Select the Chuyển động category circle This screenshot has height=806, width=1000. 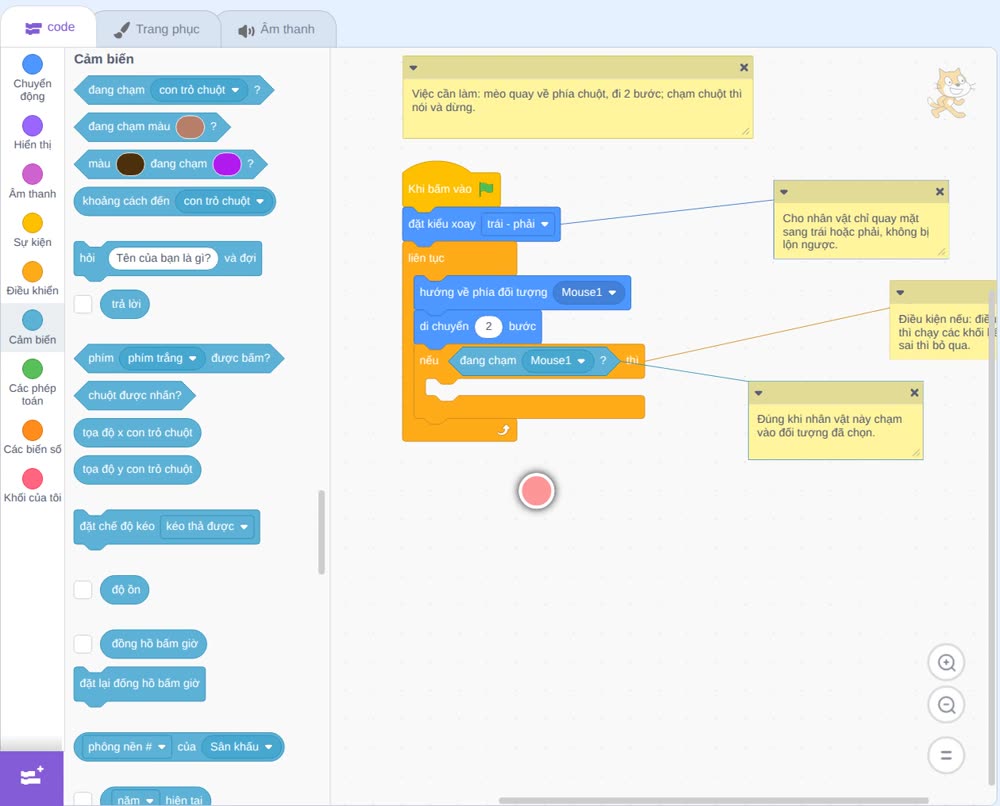[x=33, y=64]
